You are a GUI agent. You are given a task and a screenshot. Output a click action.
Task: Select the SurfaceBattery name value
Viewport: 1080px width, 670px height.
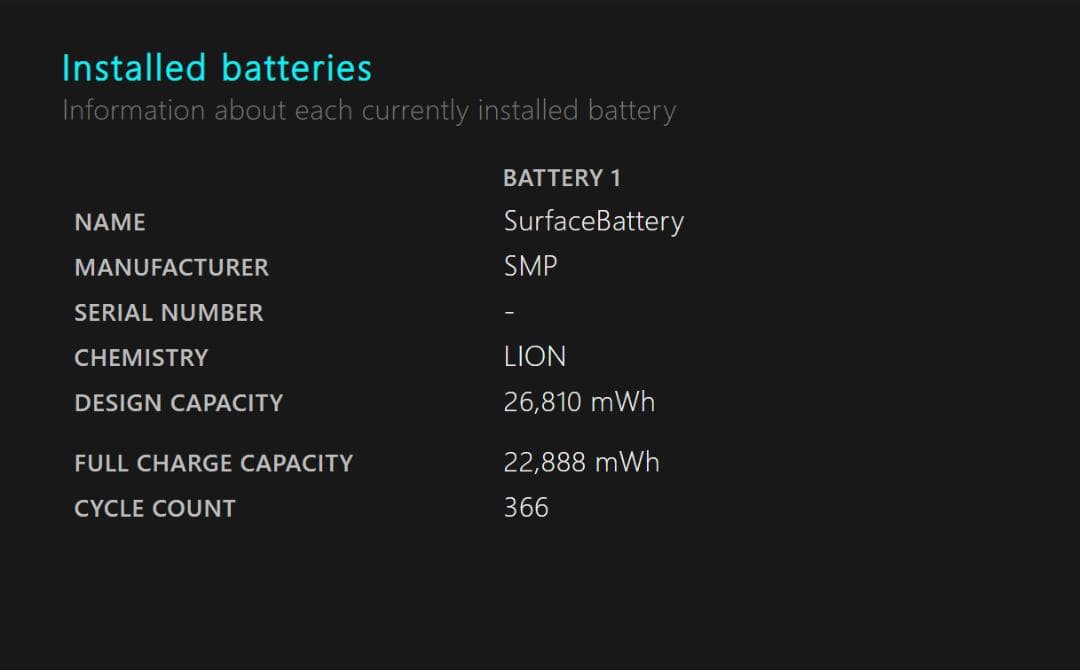click(x=593, y=221)
